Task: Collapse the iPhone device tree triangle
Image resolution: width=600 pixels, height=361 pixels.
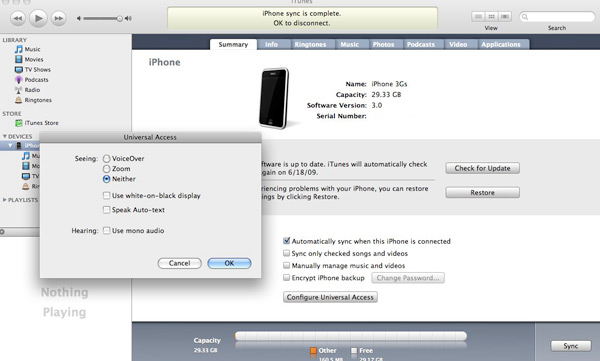Action: pos(10,145)
